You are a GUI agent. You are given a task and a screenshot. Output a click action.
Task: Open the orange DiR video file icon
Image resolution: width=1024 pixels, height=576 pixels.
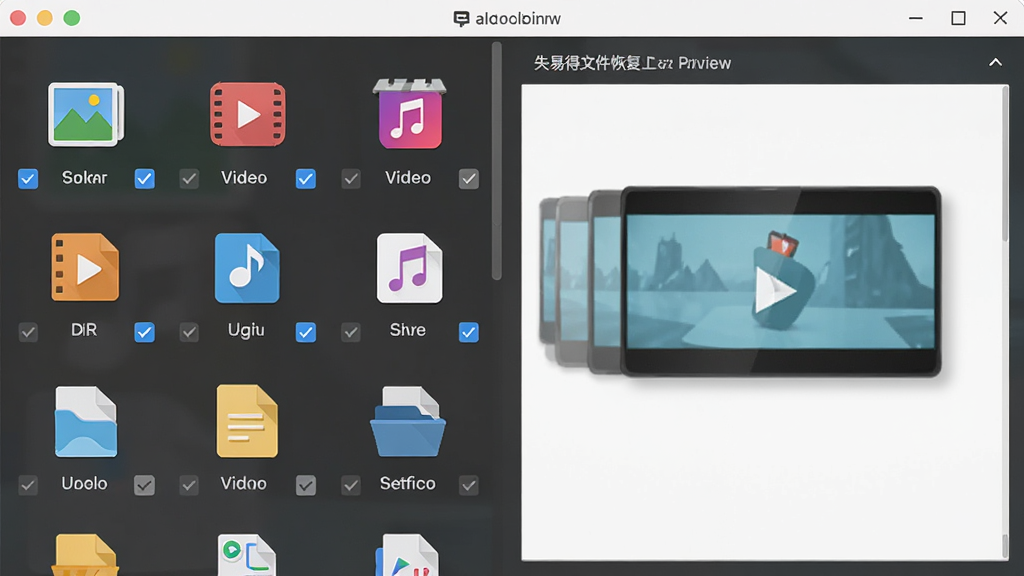[86, 267]
